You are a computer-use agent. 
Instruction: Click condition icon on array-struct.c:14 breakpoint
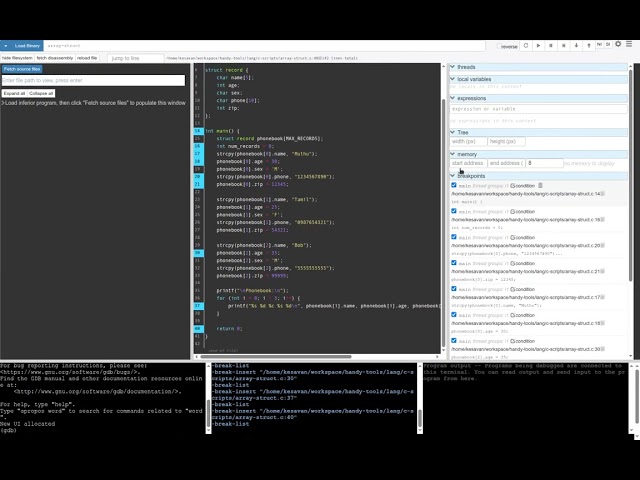513,186
